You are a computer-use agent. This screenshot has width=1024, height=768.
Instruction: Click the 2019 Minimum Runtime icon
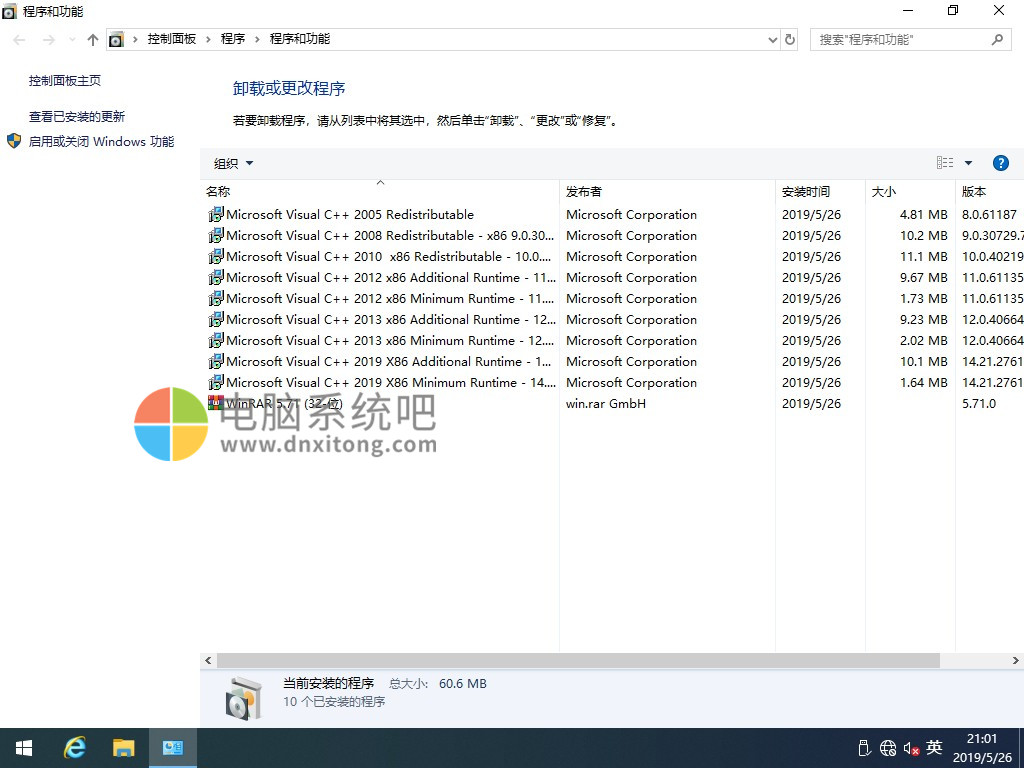(216, 381)
